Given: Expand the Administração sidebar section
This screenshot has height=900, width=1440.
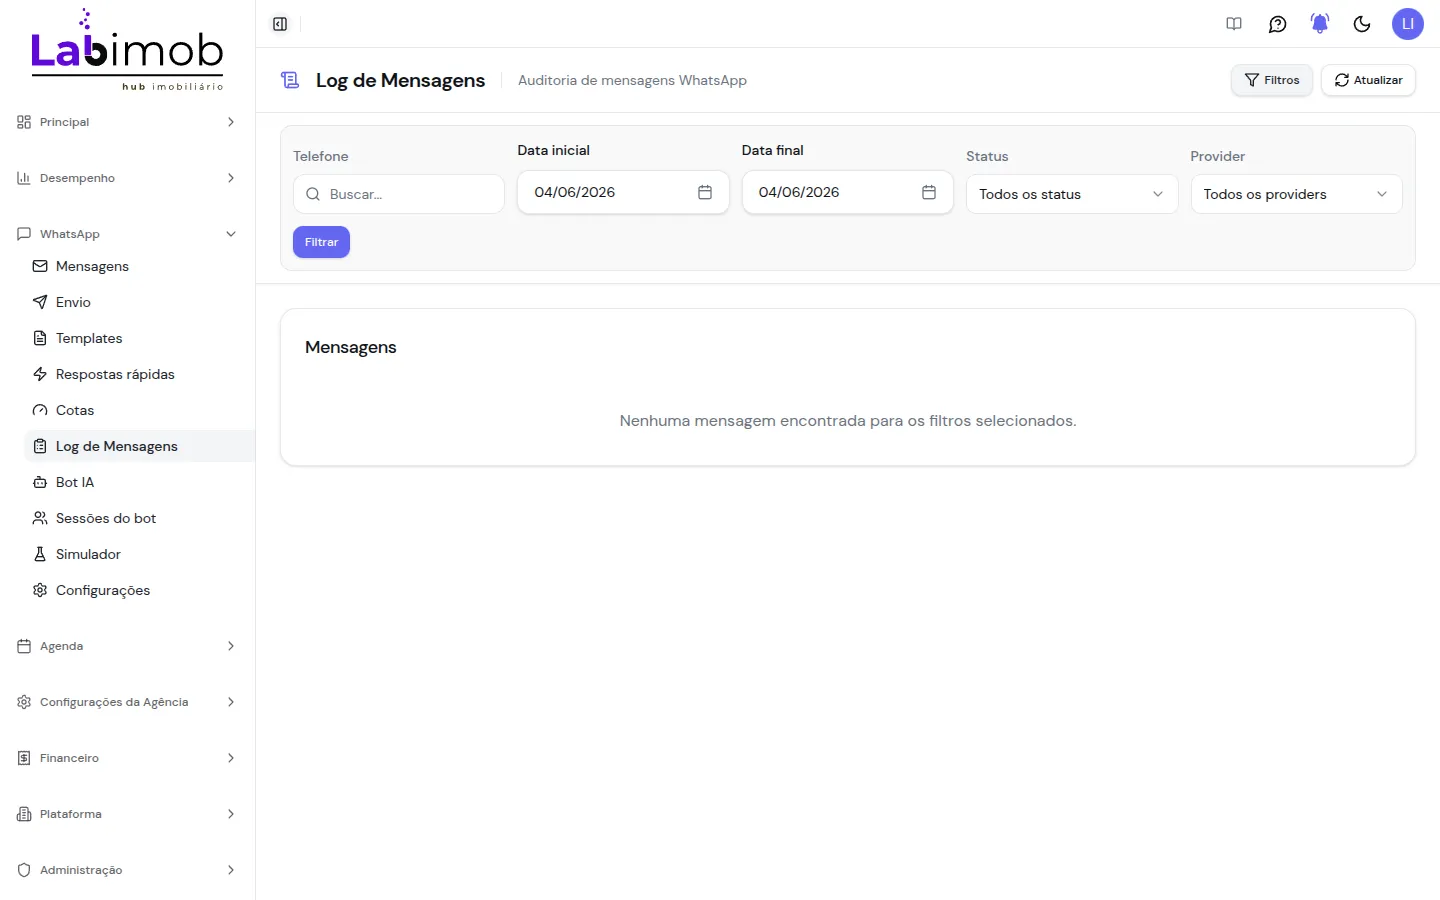Looking at the screenshot, I should click(127, 870).
